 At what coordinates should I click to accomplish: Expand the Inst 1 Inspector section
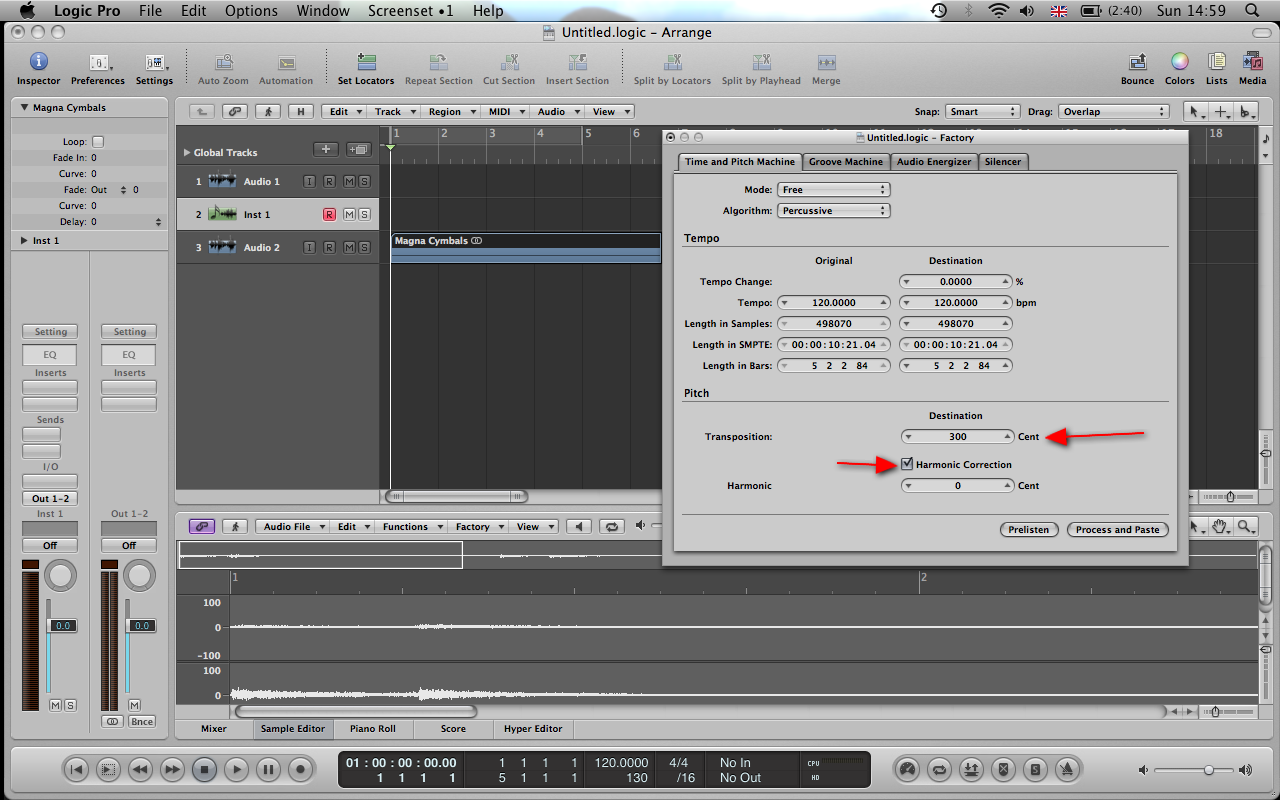point(24,240)
